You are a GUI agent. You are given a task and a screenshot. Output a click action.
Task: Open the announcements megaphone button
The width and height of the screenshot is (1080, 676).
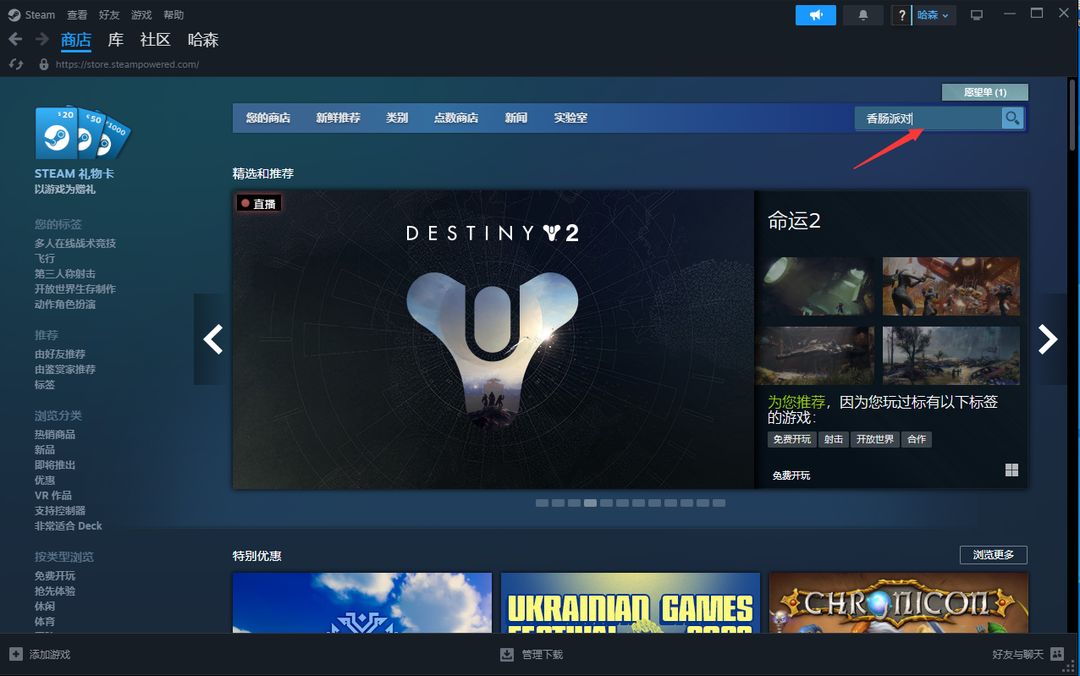click(x=816, y=15)
